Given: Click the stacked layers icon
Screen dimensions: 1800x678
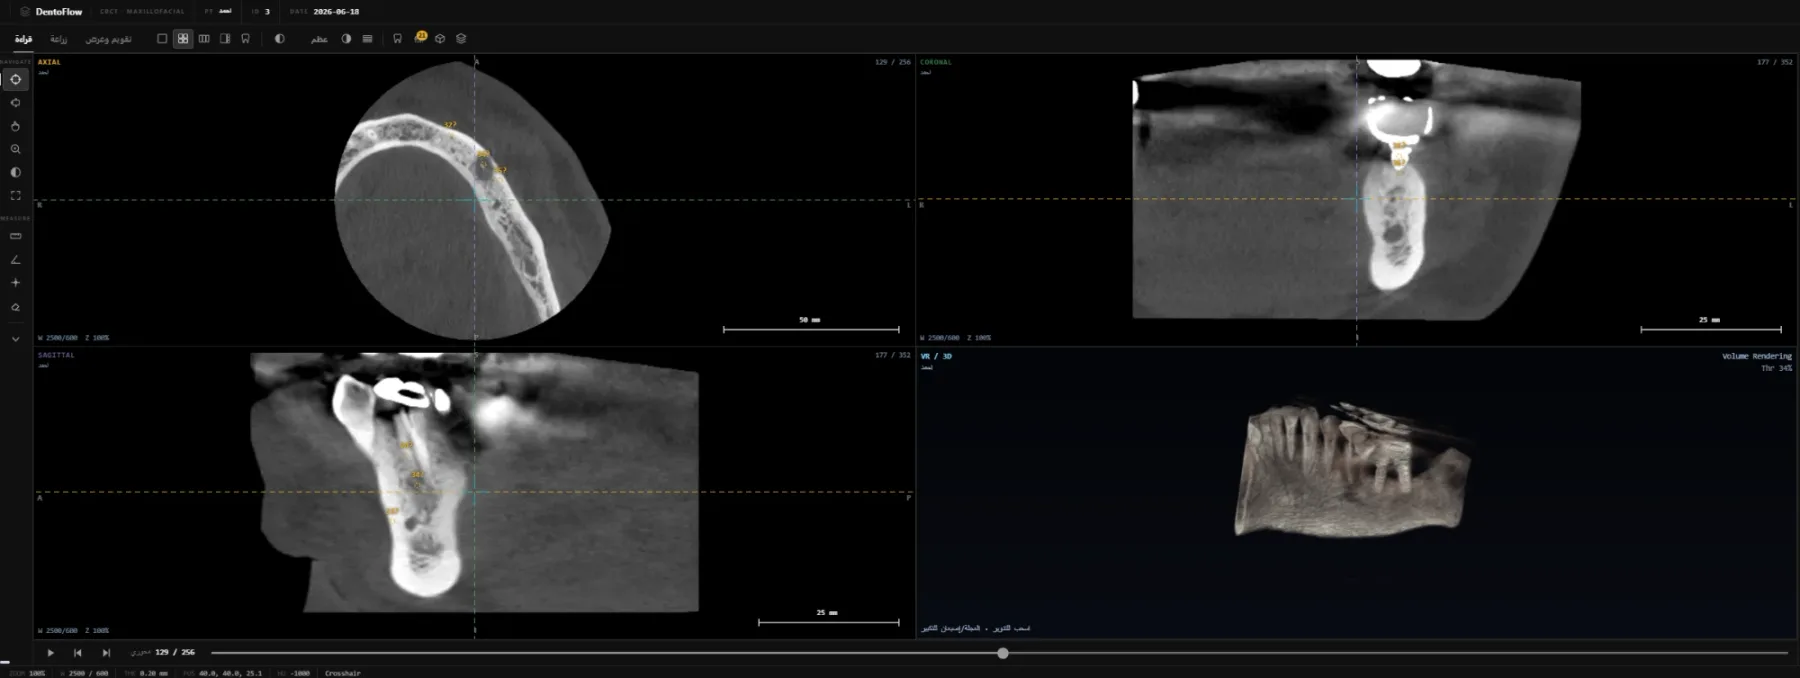Looking at the screenshot, I should (x=461, y=39).
